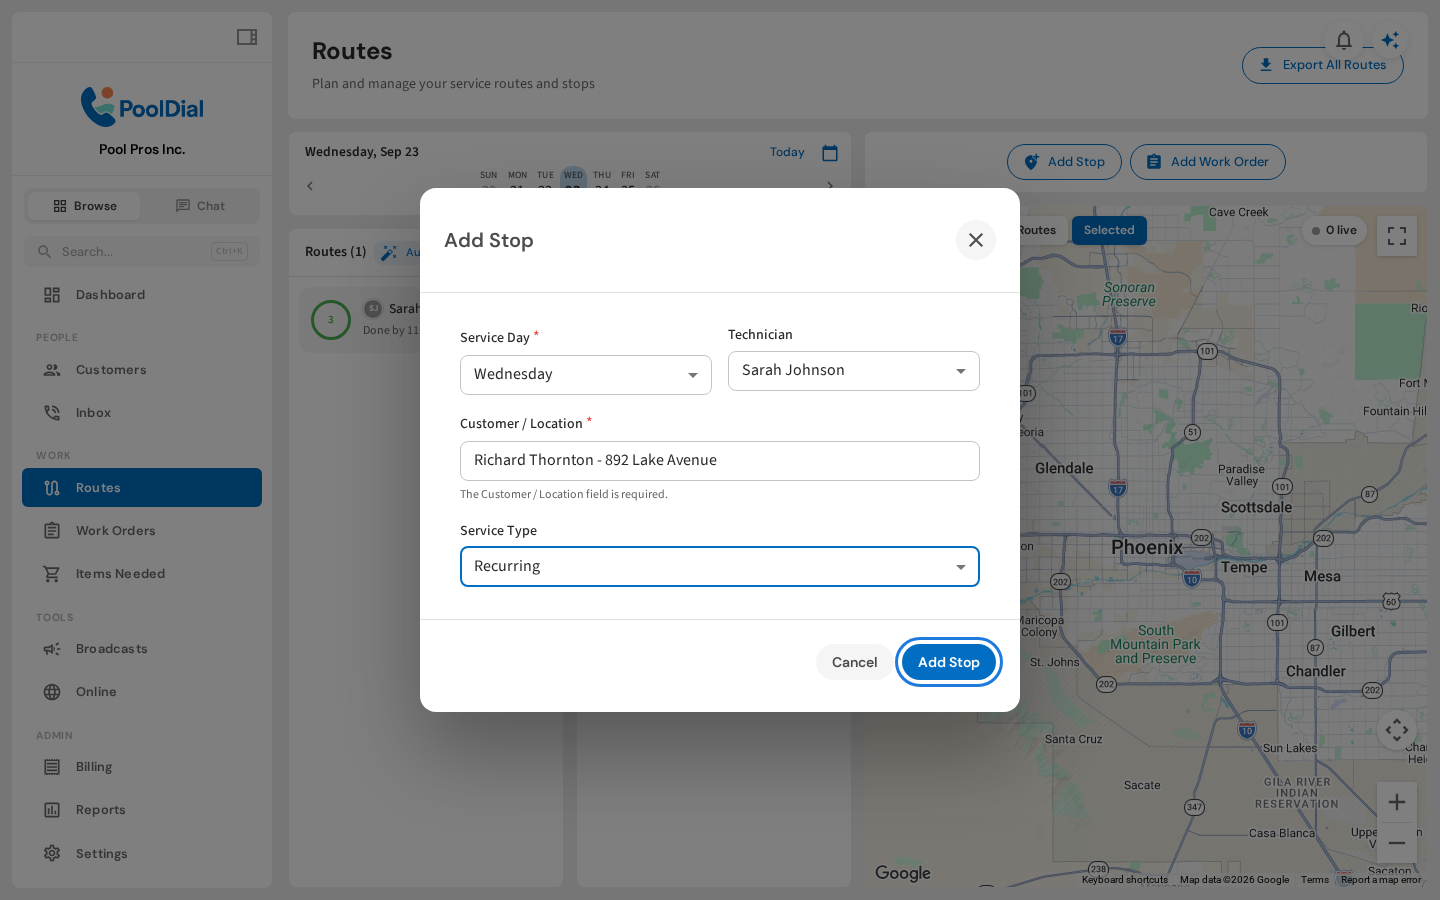Click the Customer / Location input field
The height and width of the screenshot is (900, 1440).
[720, 461]
